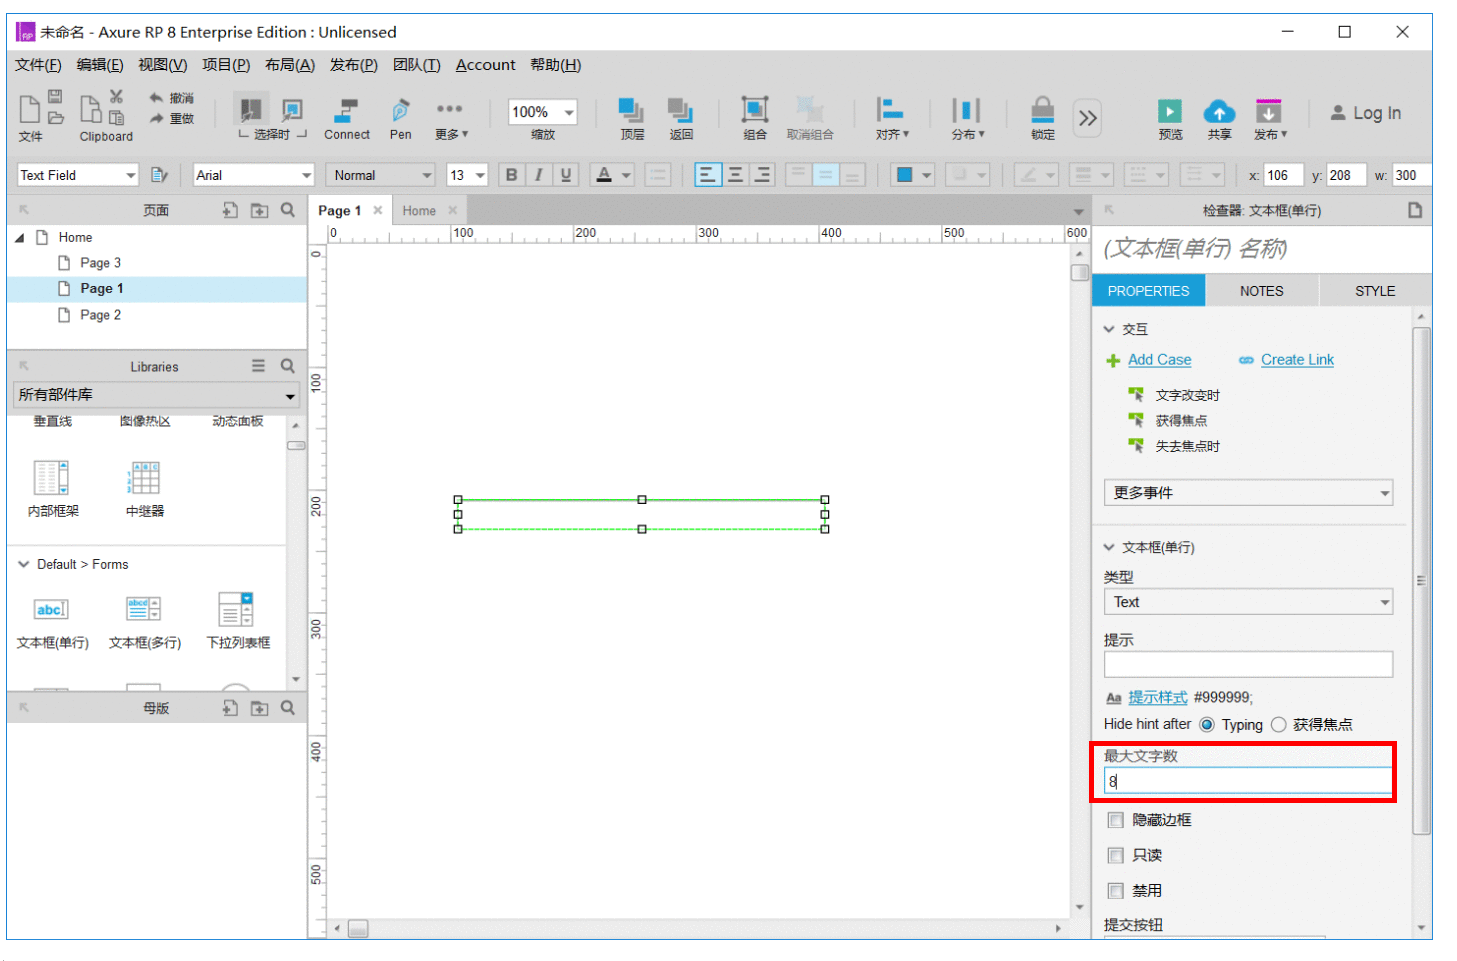Open the 更多事件 dropdown
This screenshot has width=1457, height=961.
click(x=1248, y=493)
